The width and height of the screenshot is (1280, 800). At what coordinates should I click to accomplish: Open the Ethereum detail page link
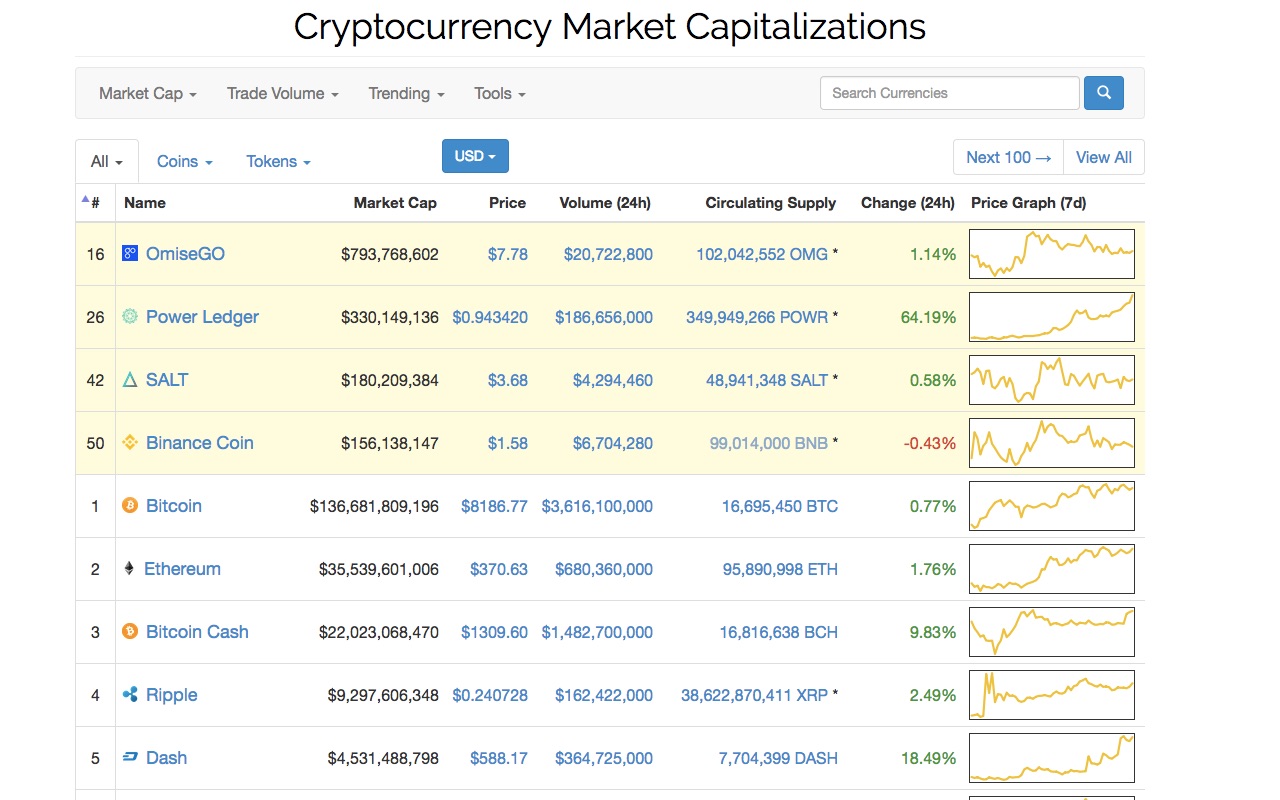click(183, 568)
